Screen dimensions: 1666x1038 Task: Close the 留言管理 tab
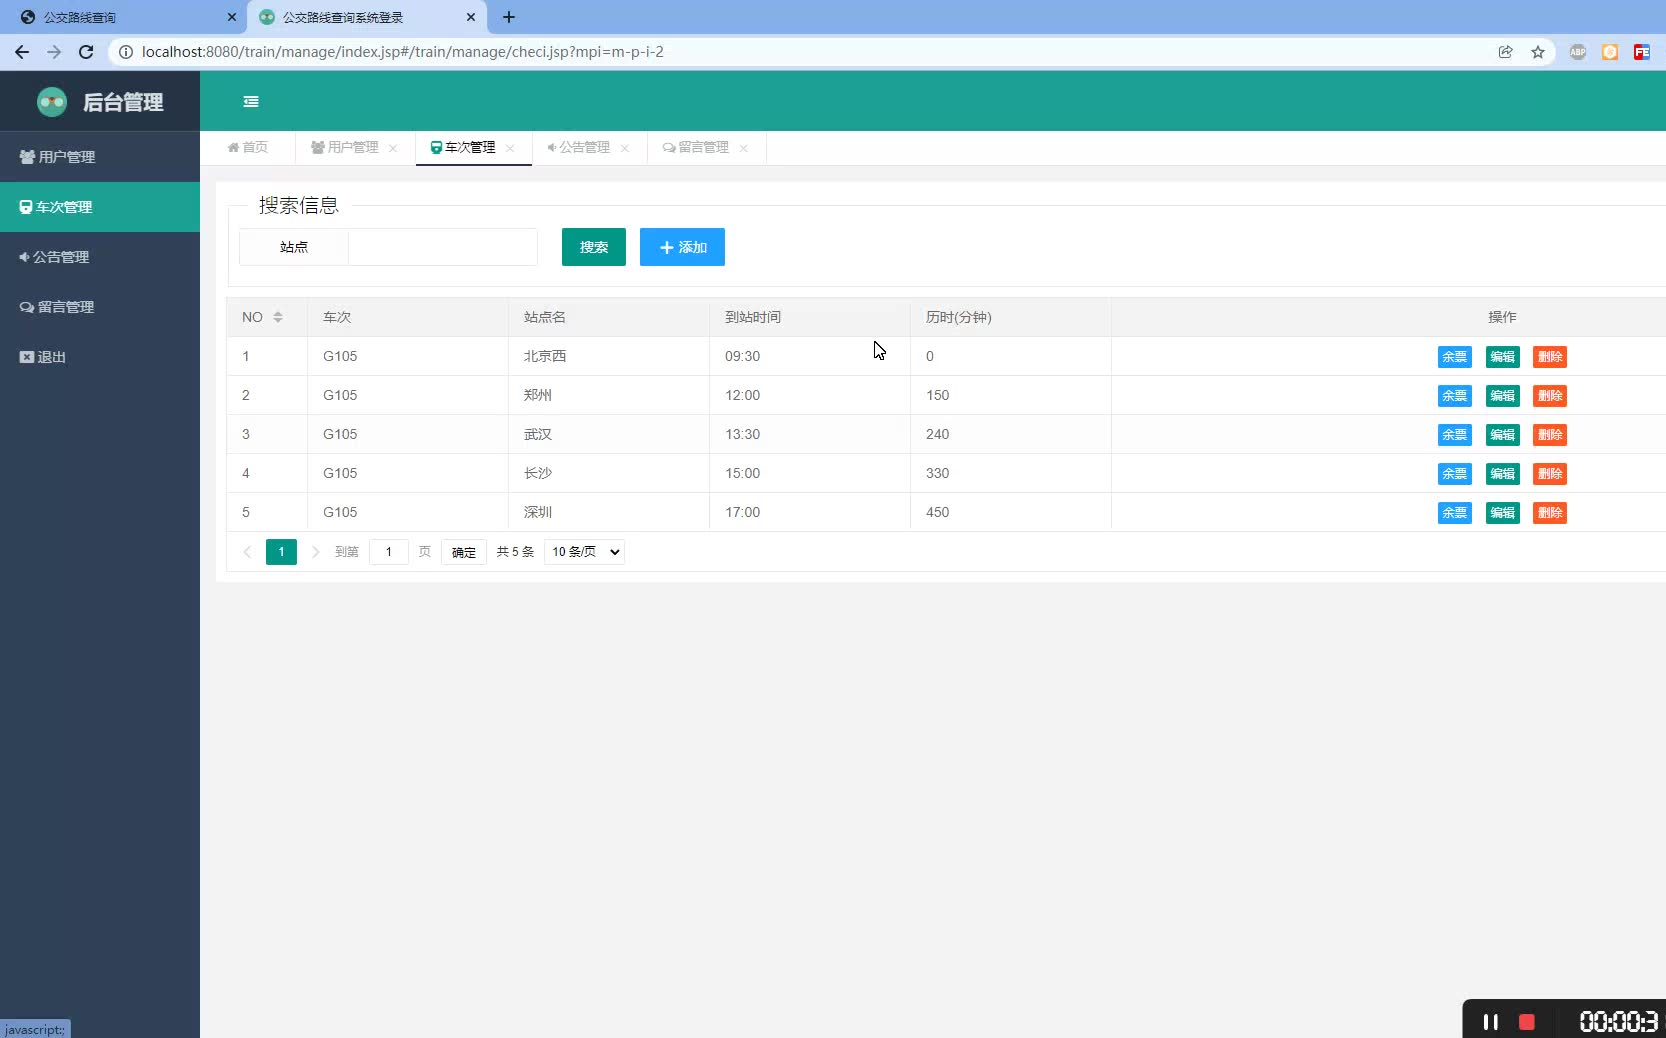click(743, 148)
